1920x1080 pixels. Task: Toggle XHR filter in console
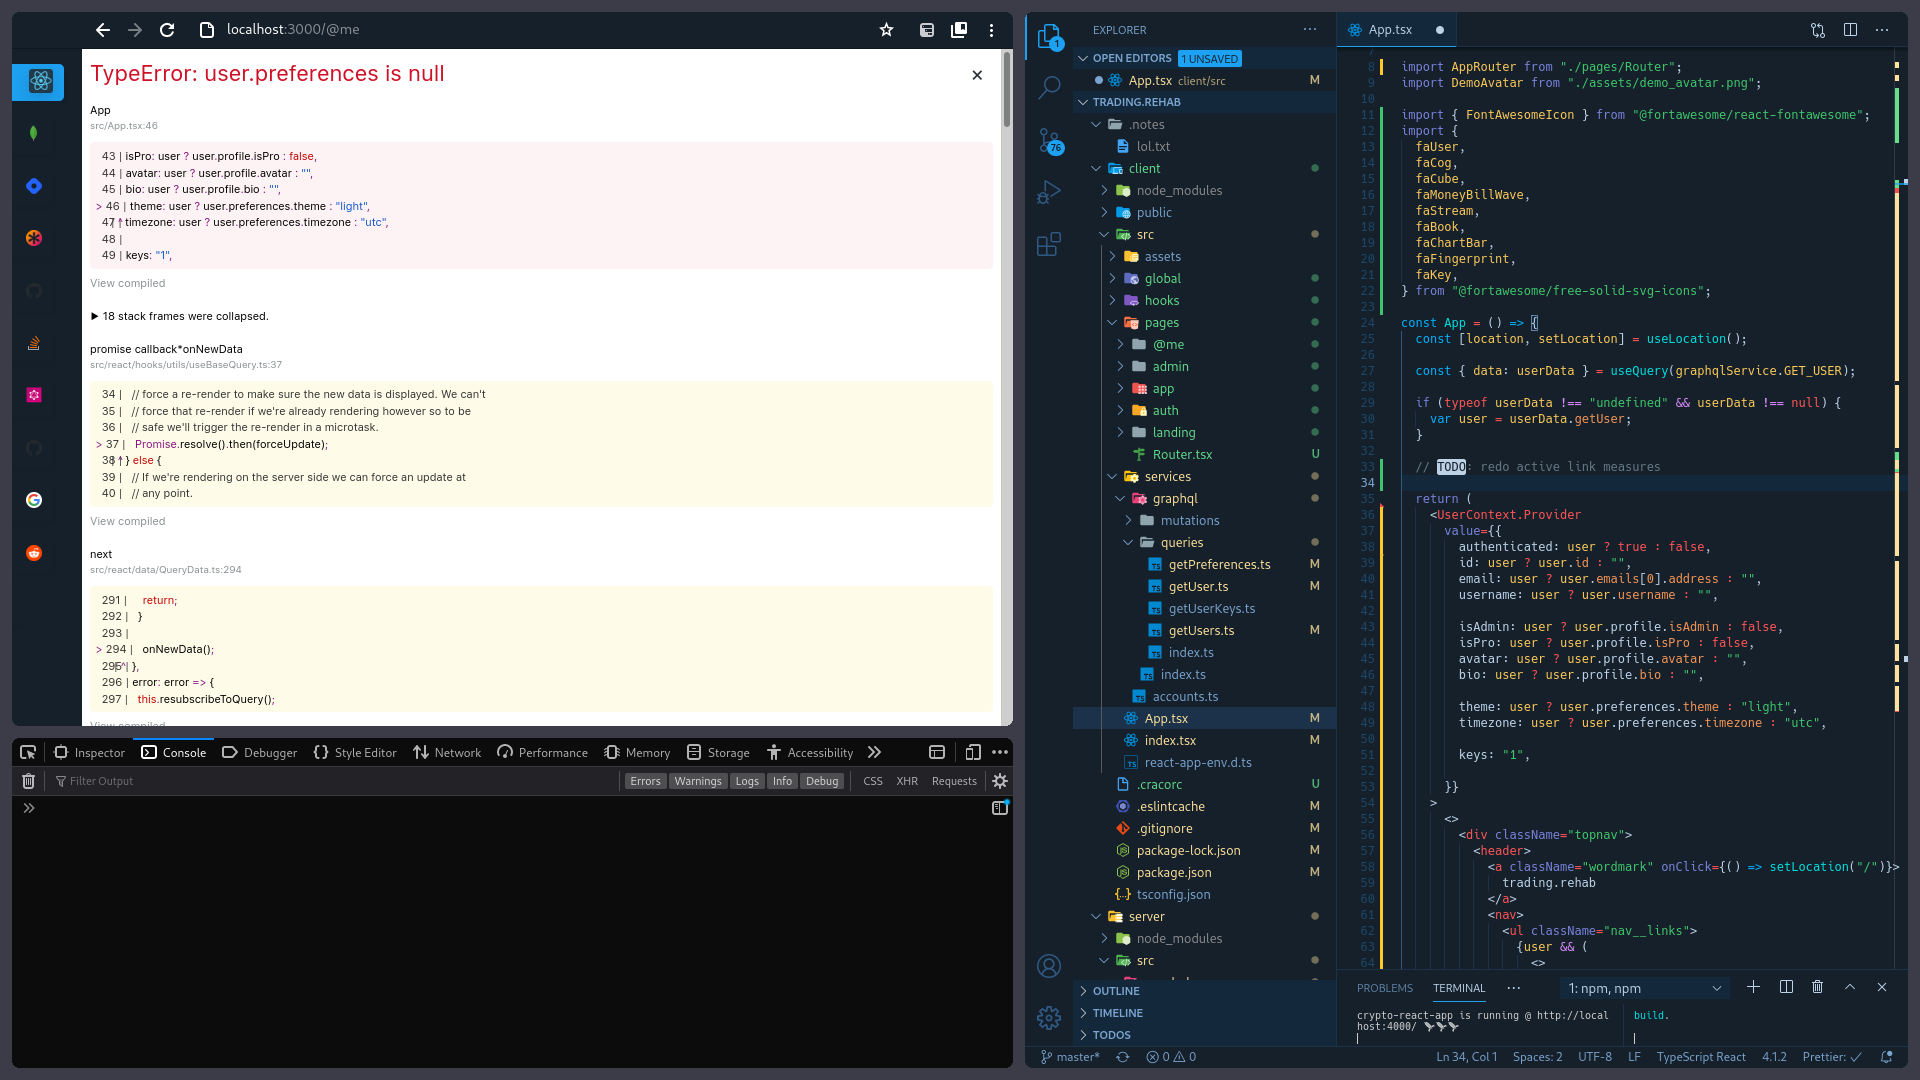point(907,781)
